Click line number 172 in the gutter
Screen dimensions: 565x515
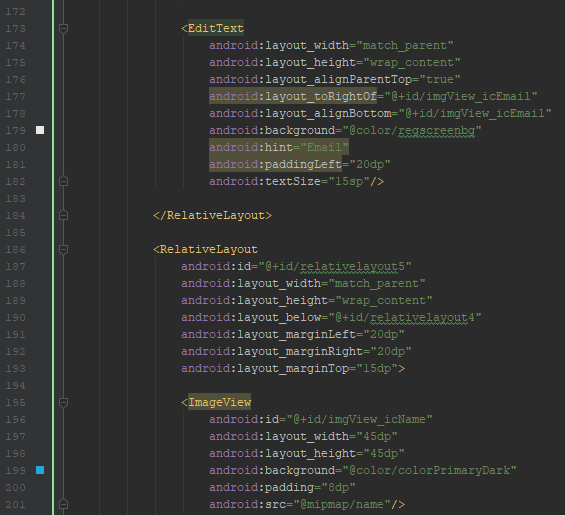[x=15, y=12]
